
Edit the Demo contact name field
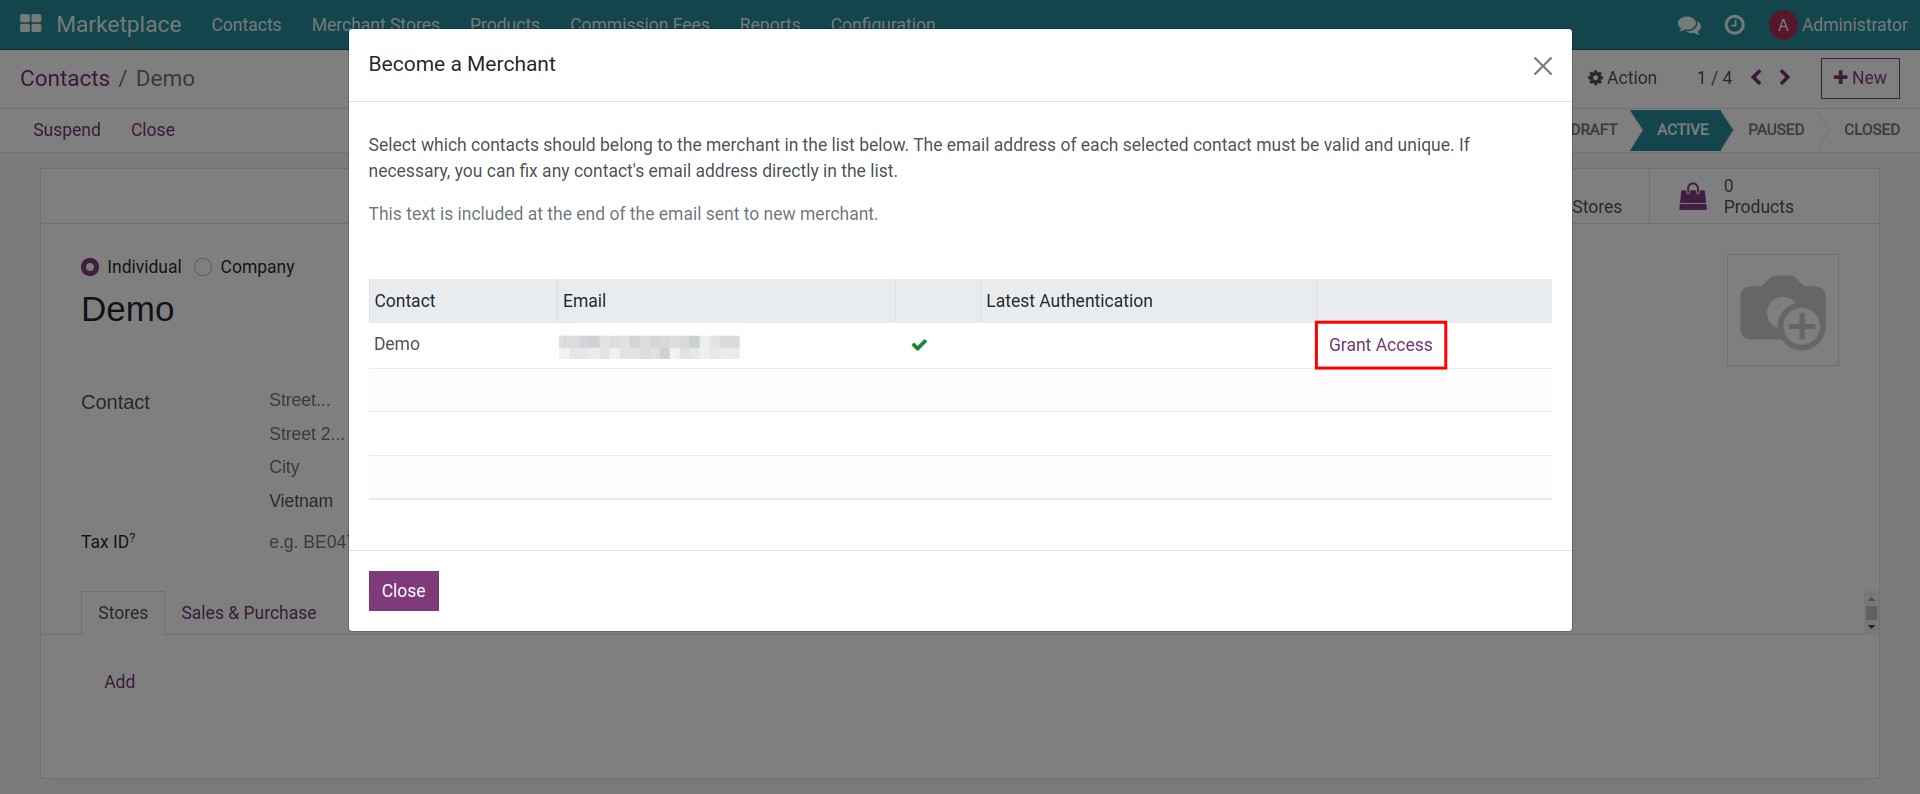pyautogui.click(x=128, y=310)
